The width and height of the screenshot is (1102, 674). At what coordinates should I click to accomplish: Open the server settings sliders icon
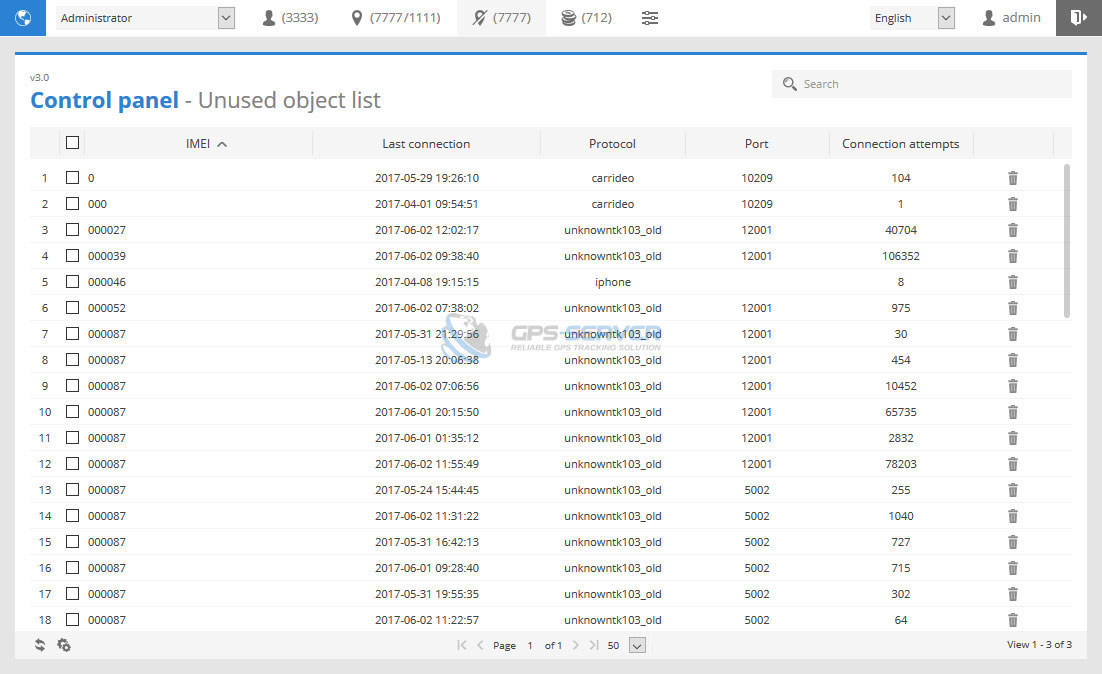(x=650, y=18)
